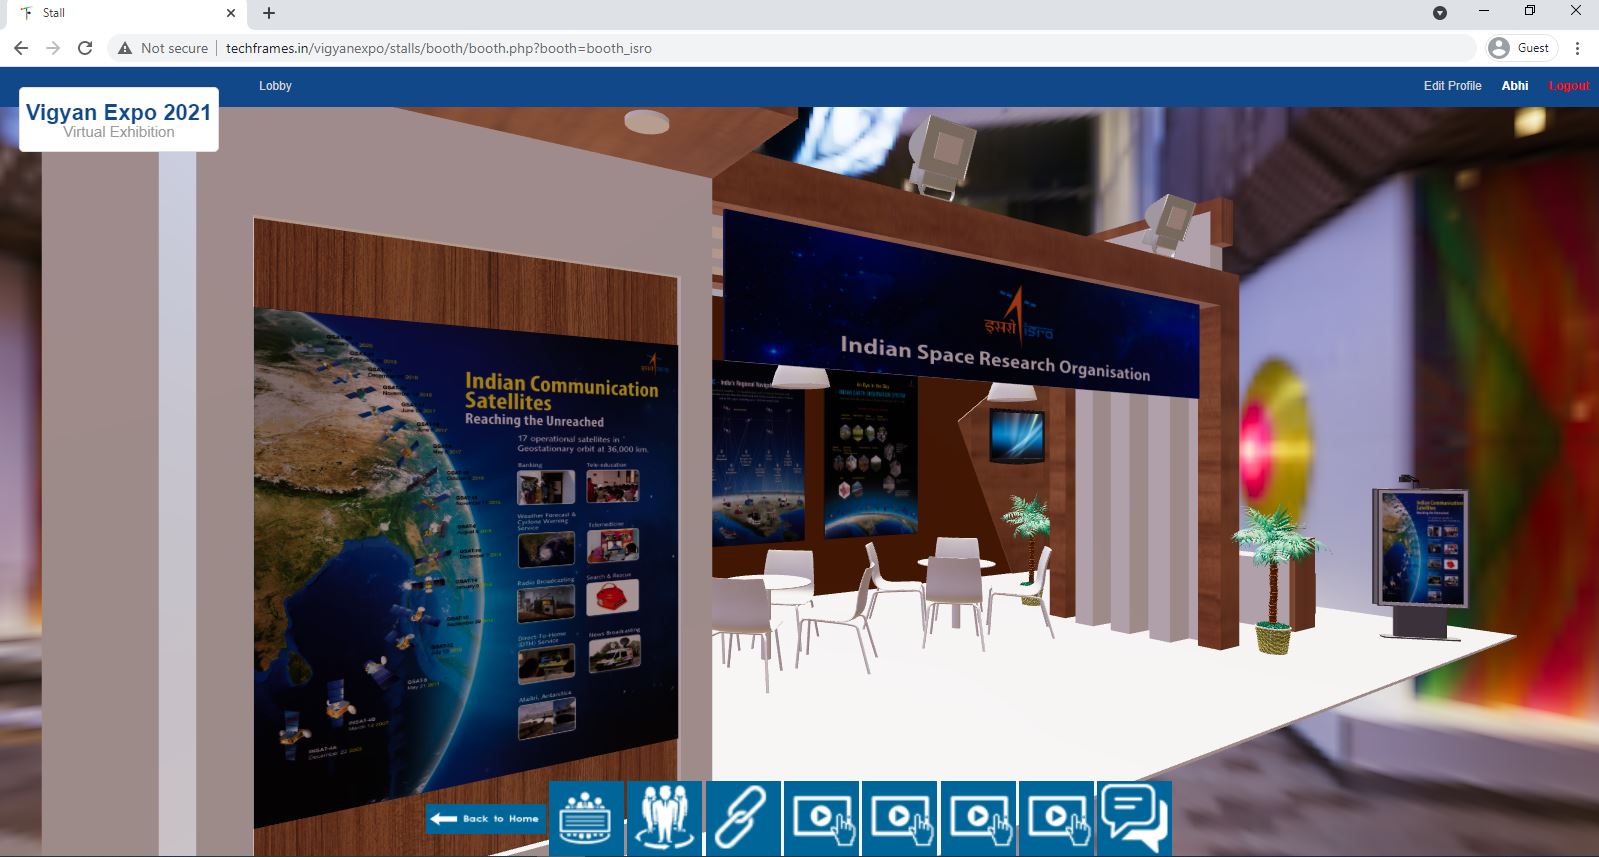The height and width of the screenshot is (857, 1599).
Task: Play the third video icon
Action: point(978,818)
